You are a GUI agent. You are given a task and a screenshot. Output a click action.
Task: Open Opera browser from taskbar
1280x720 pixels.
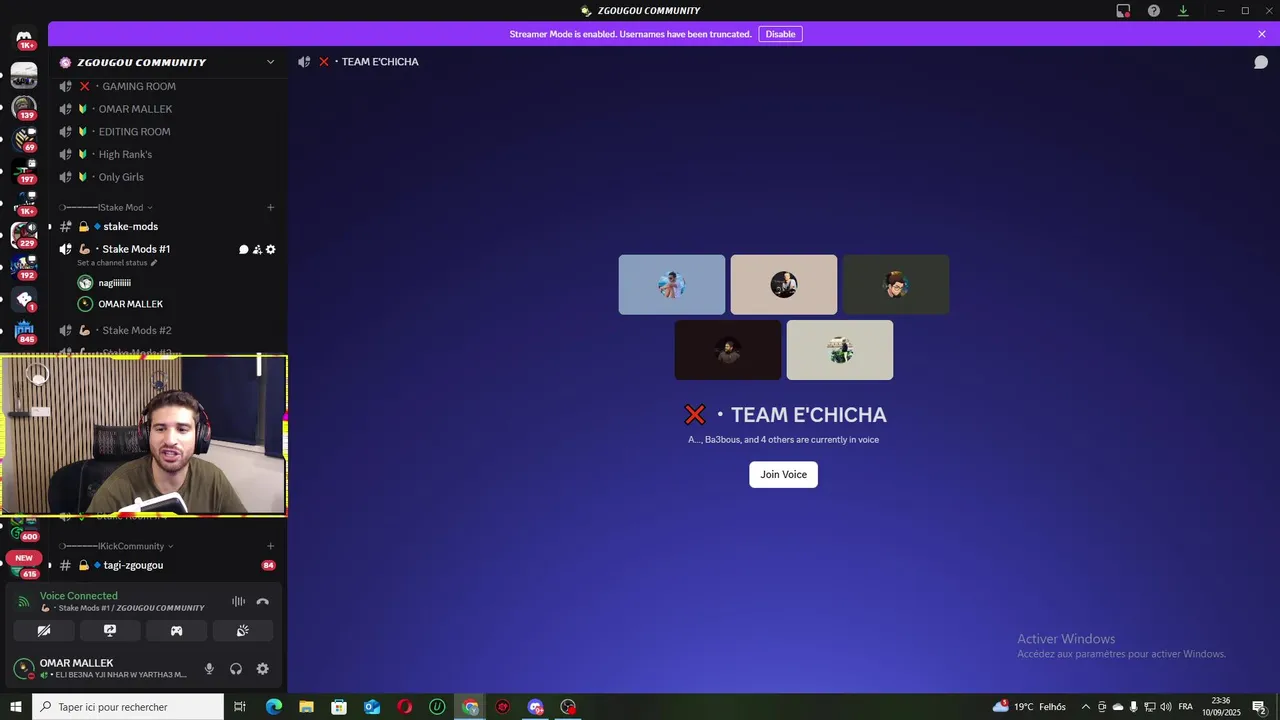[405, 707]
